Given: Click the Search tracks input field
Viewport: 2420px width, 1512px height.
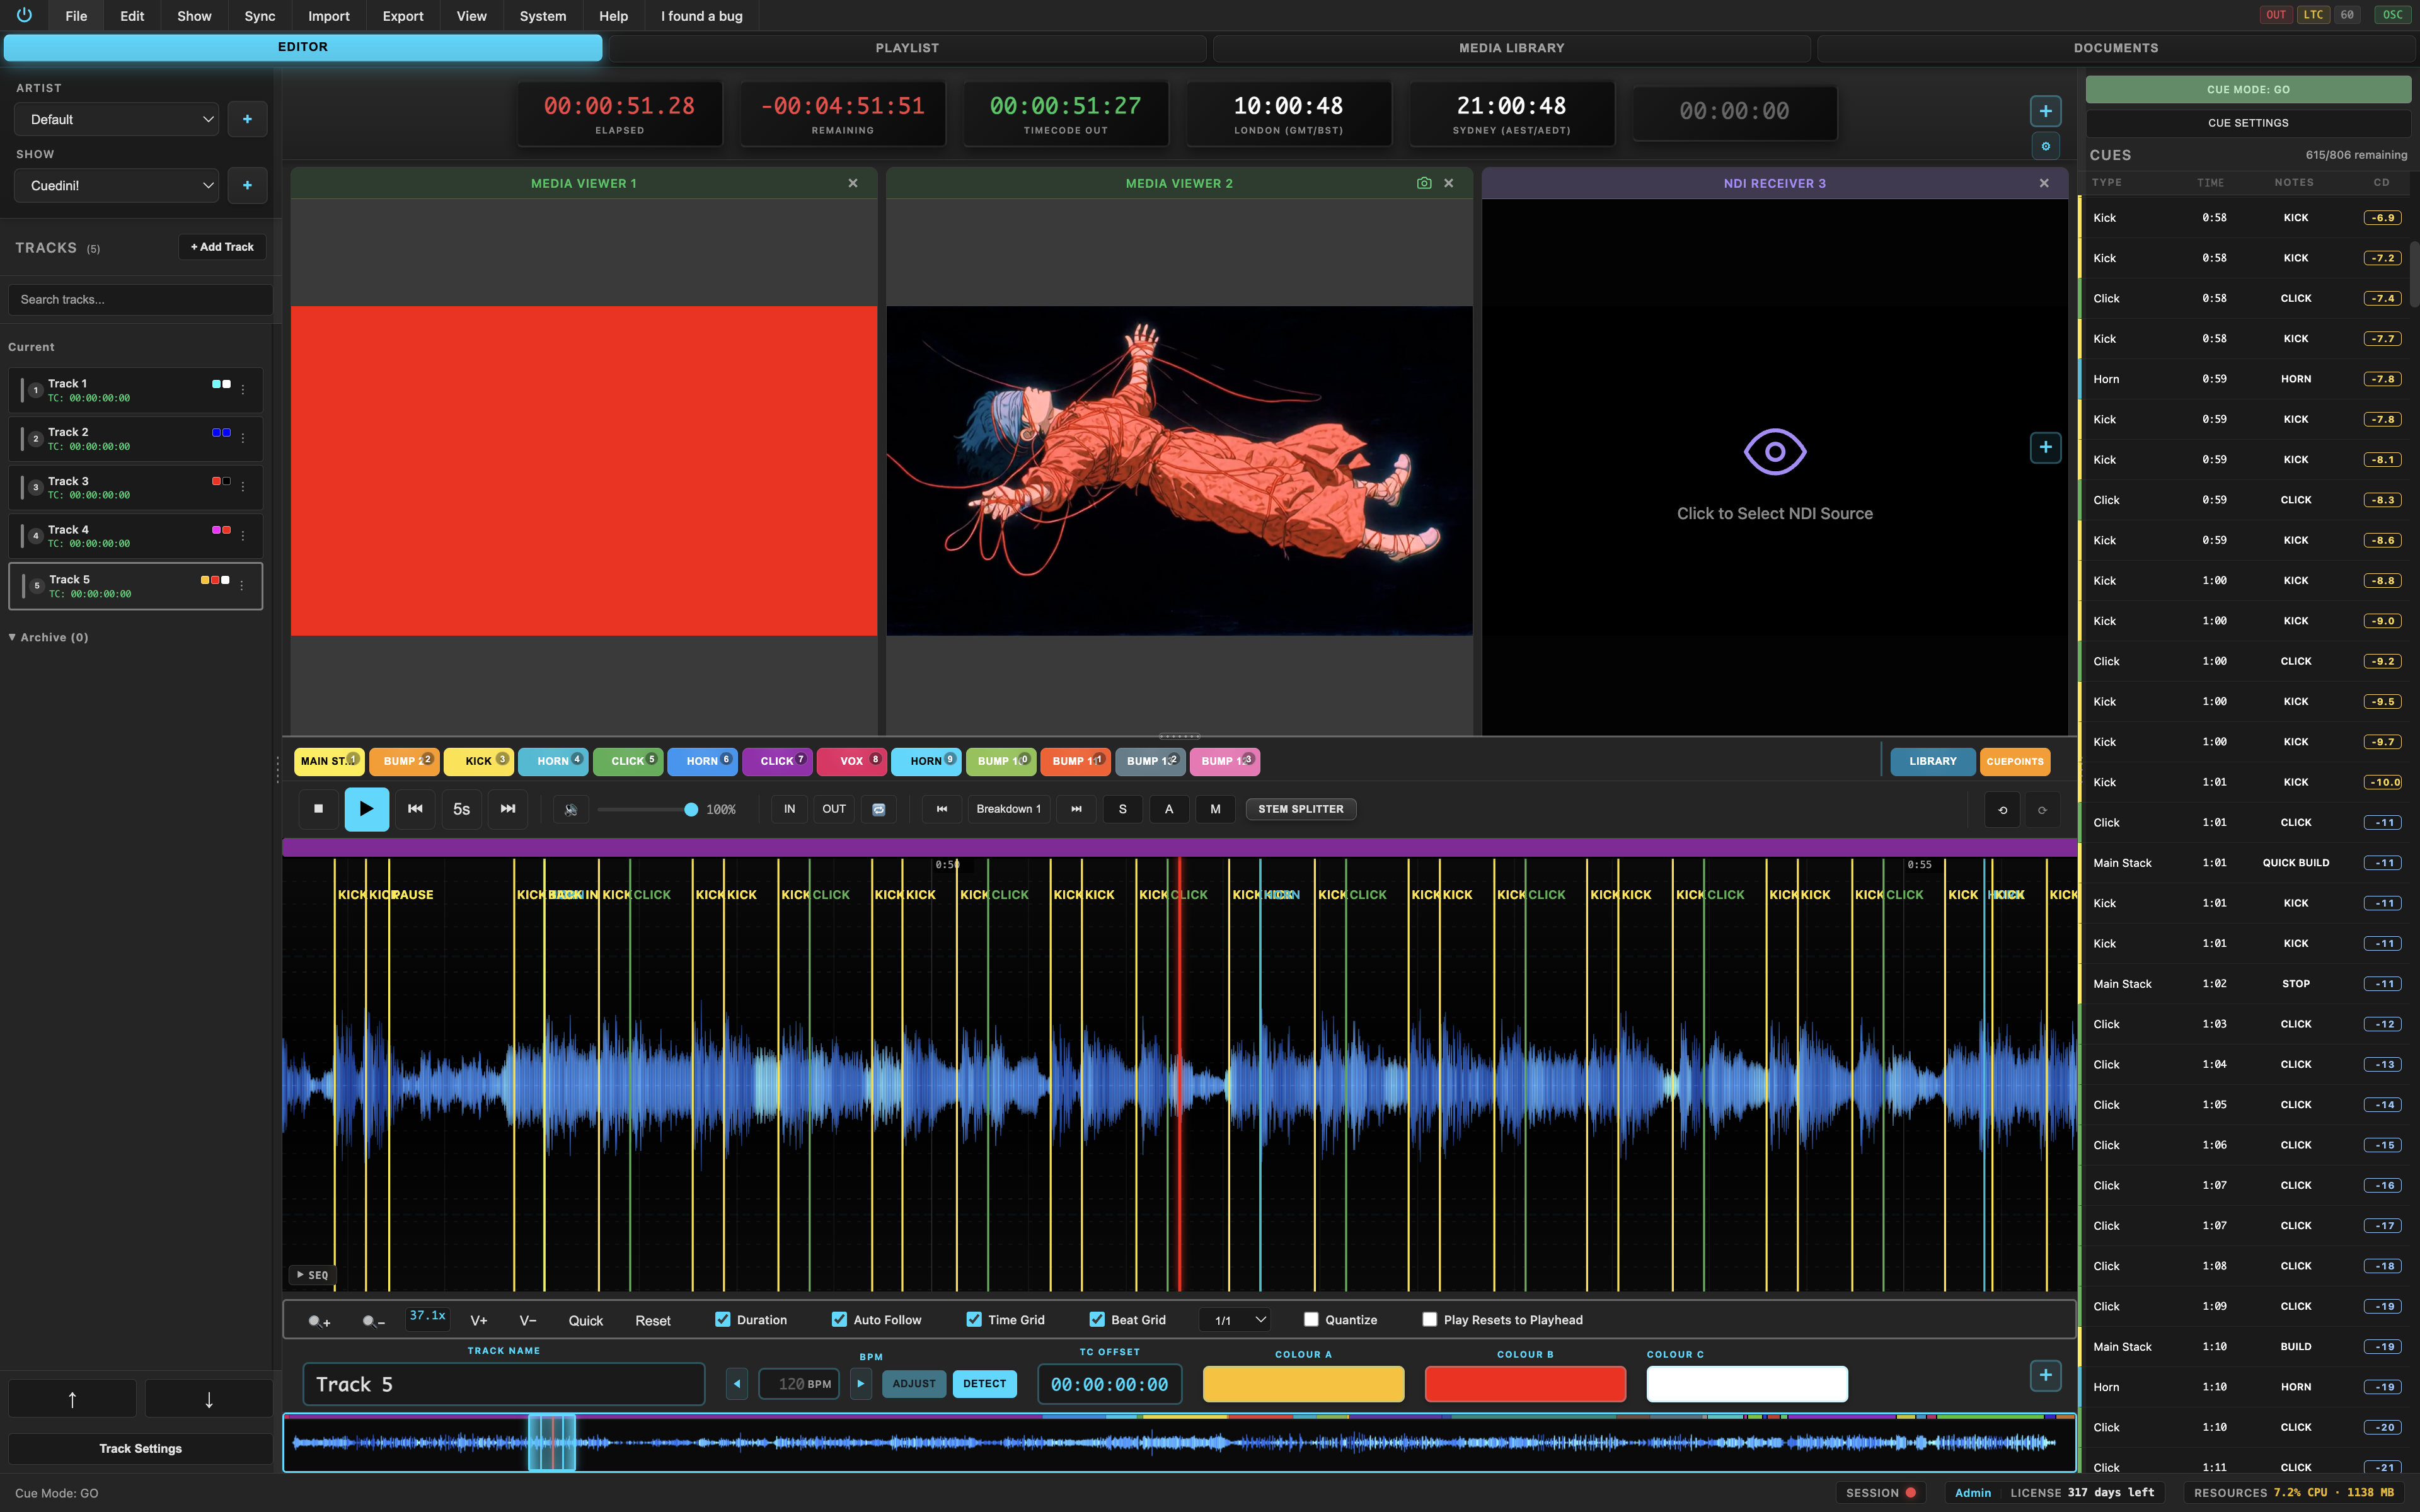Looking at the screenshot, I should tap(139, 299).
